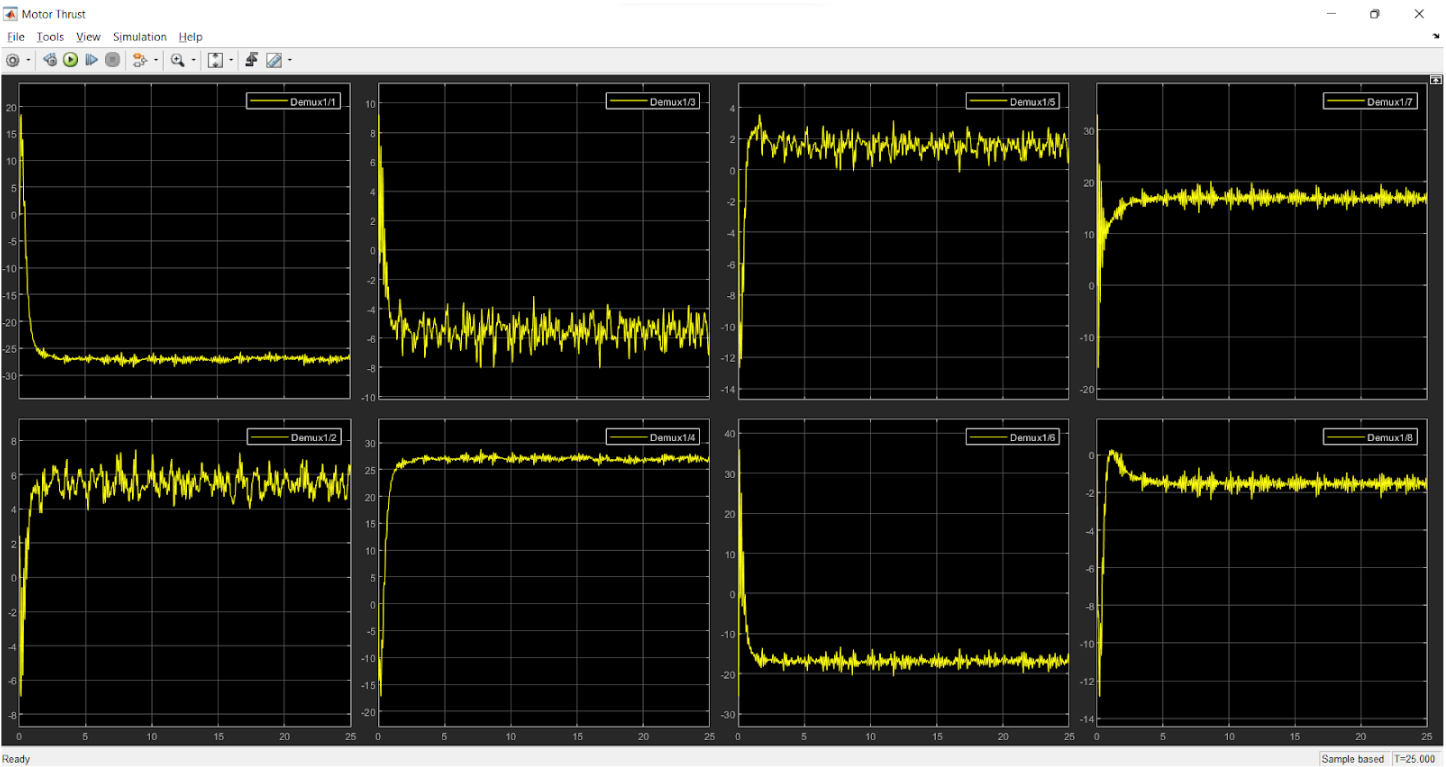
Task: Click the Sample based status bar text
Action: (x=1353, y=759)
